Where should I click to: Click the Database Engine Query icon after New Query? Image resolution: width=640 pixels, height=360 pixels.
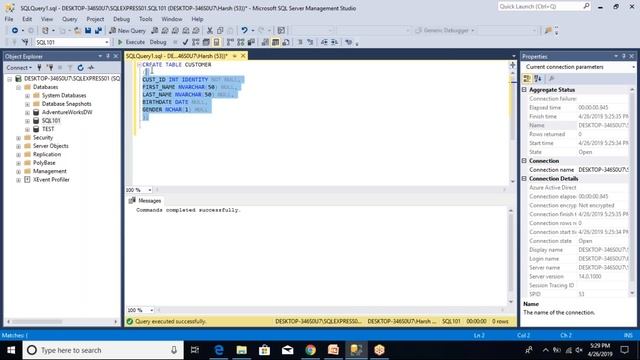pyautogui.click(x=155, y=31)
